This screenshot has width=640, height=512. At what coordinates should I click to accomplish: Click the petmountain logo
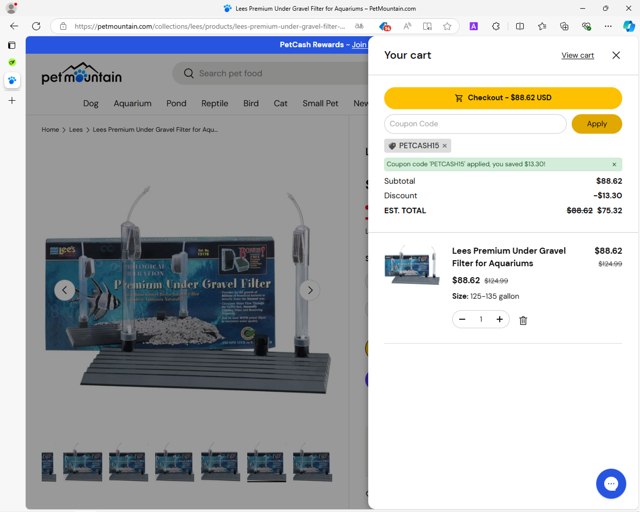(x=82, y=73)
